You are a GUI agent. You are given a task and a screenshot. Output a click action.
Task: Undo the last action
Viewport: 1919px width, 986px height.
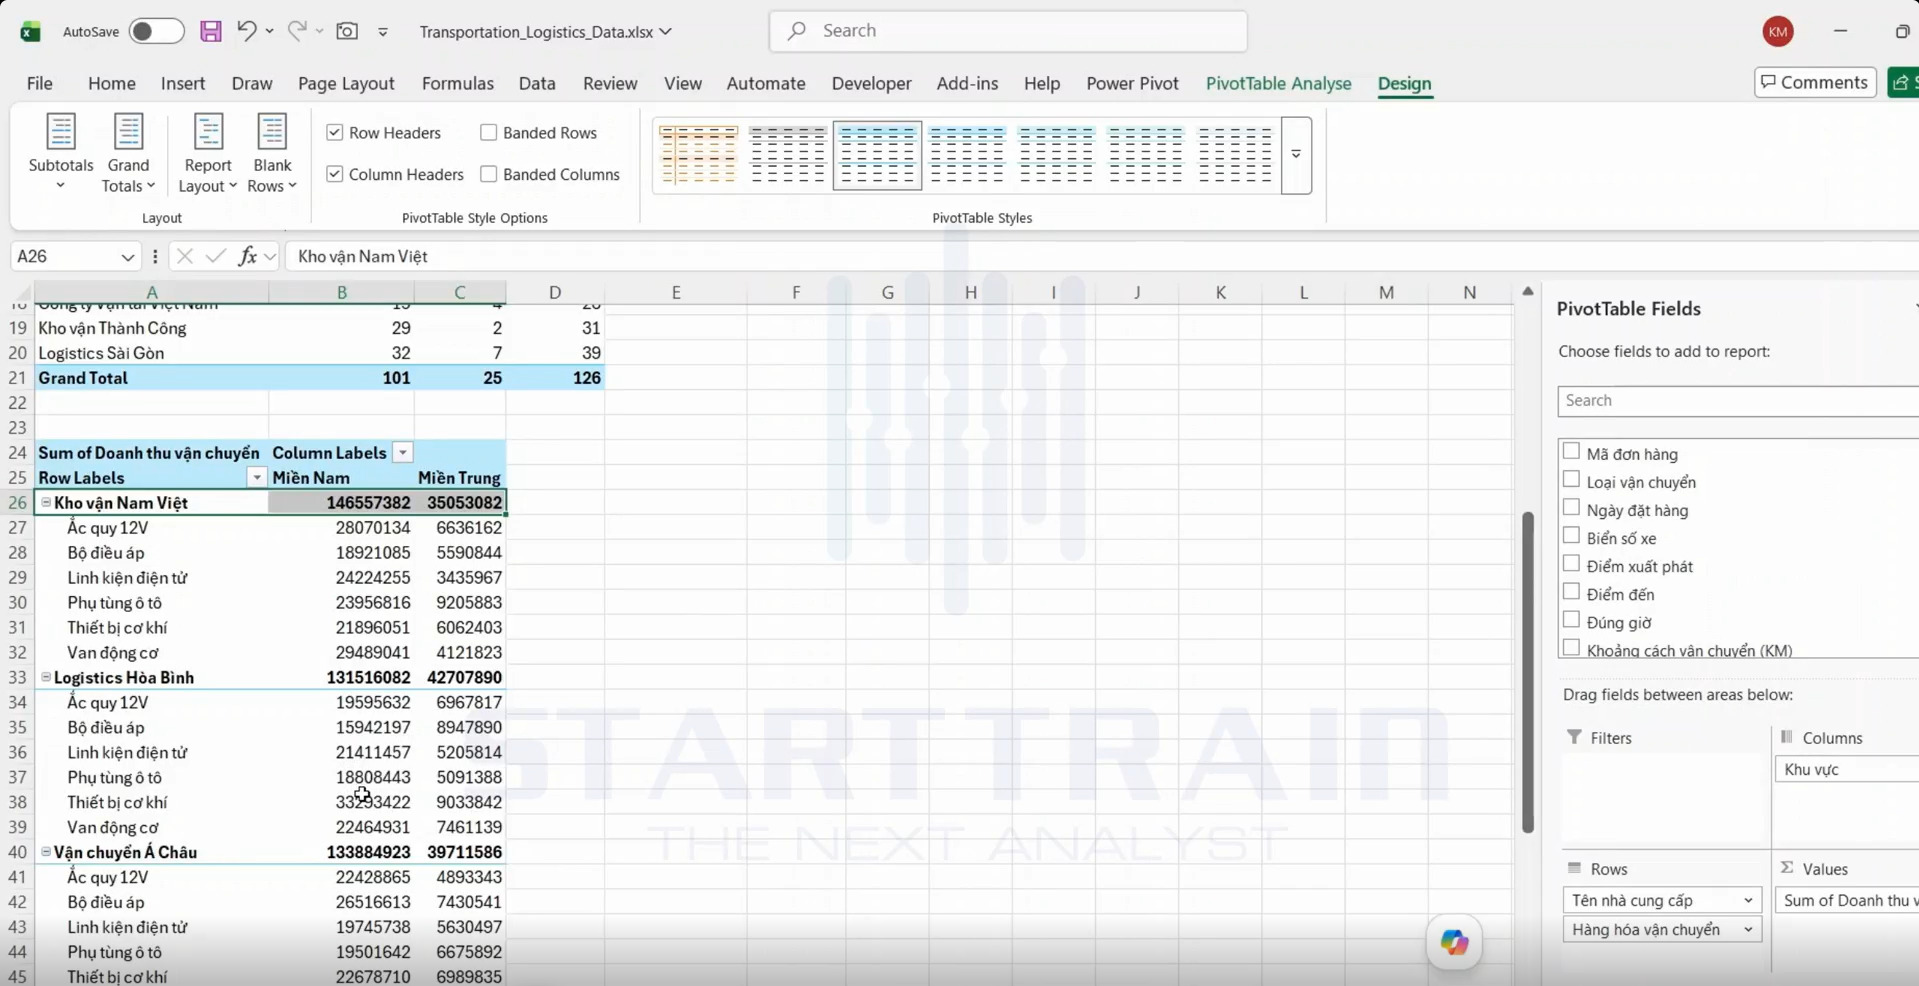[246, 31]
